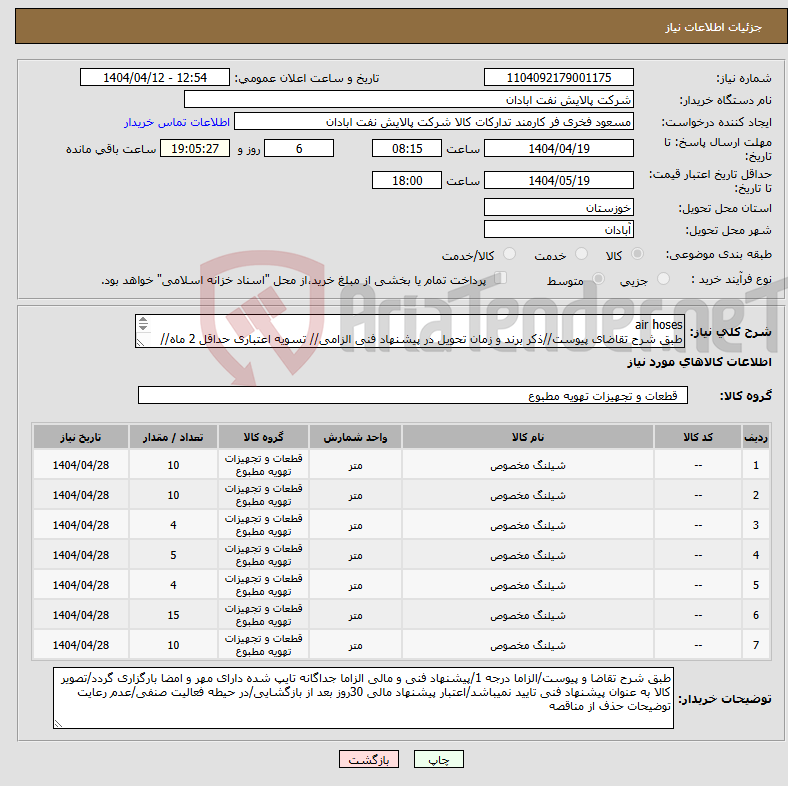Click the validity time field 18:00
This screenshot has width=788, height=786.
click(407, 180)
